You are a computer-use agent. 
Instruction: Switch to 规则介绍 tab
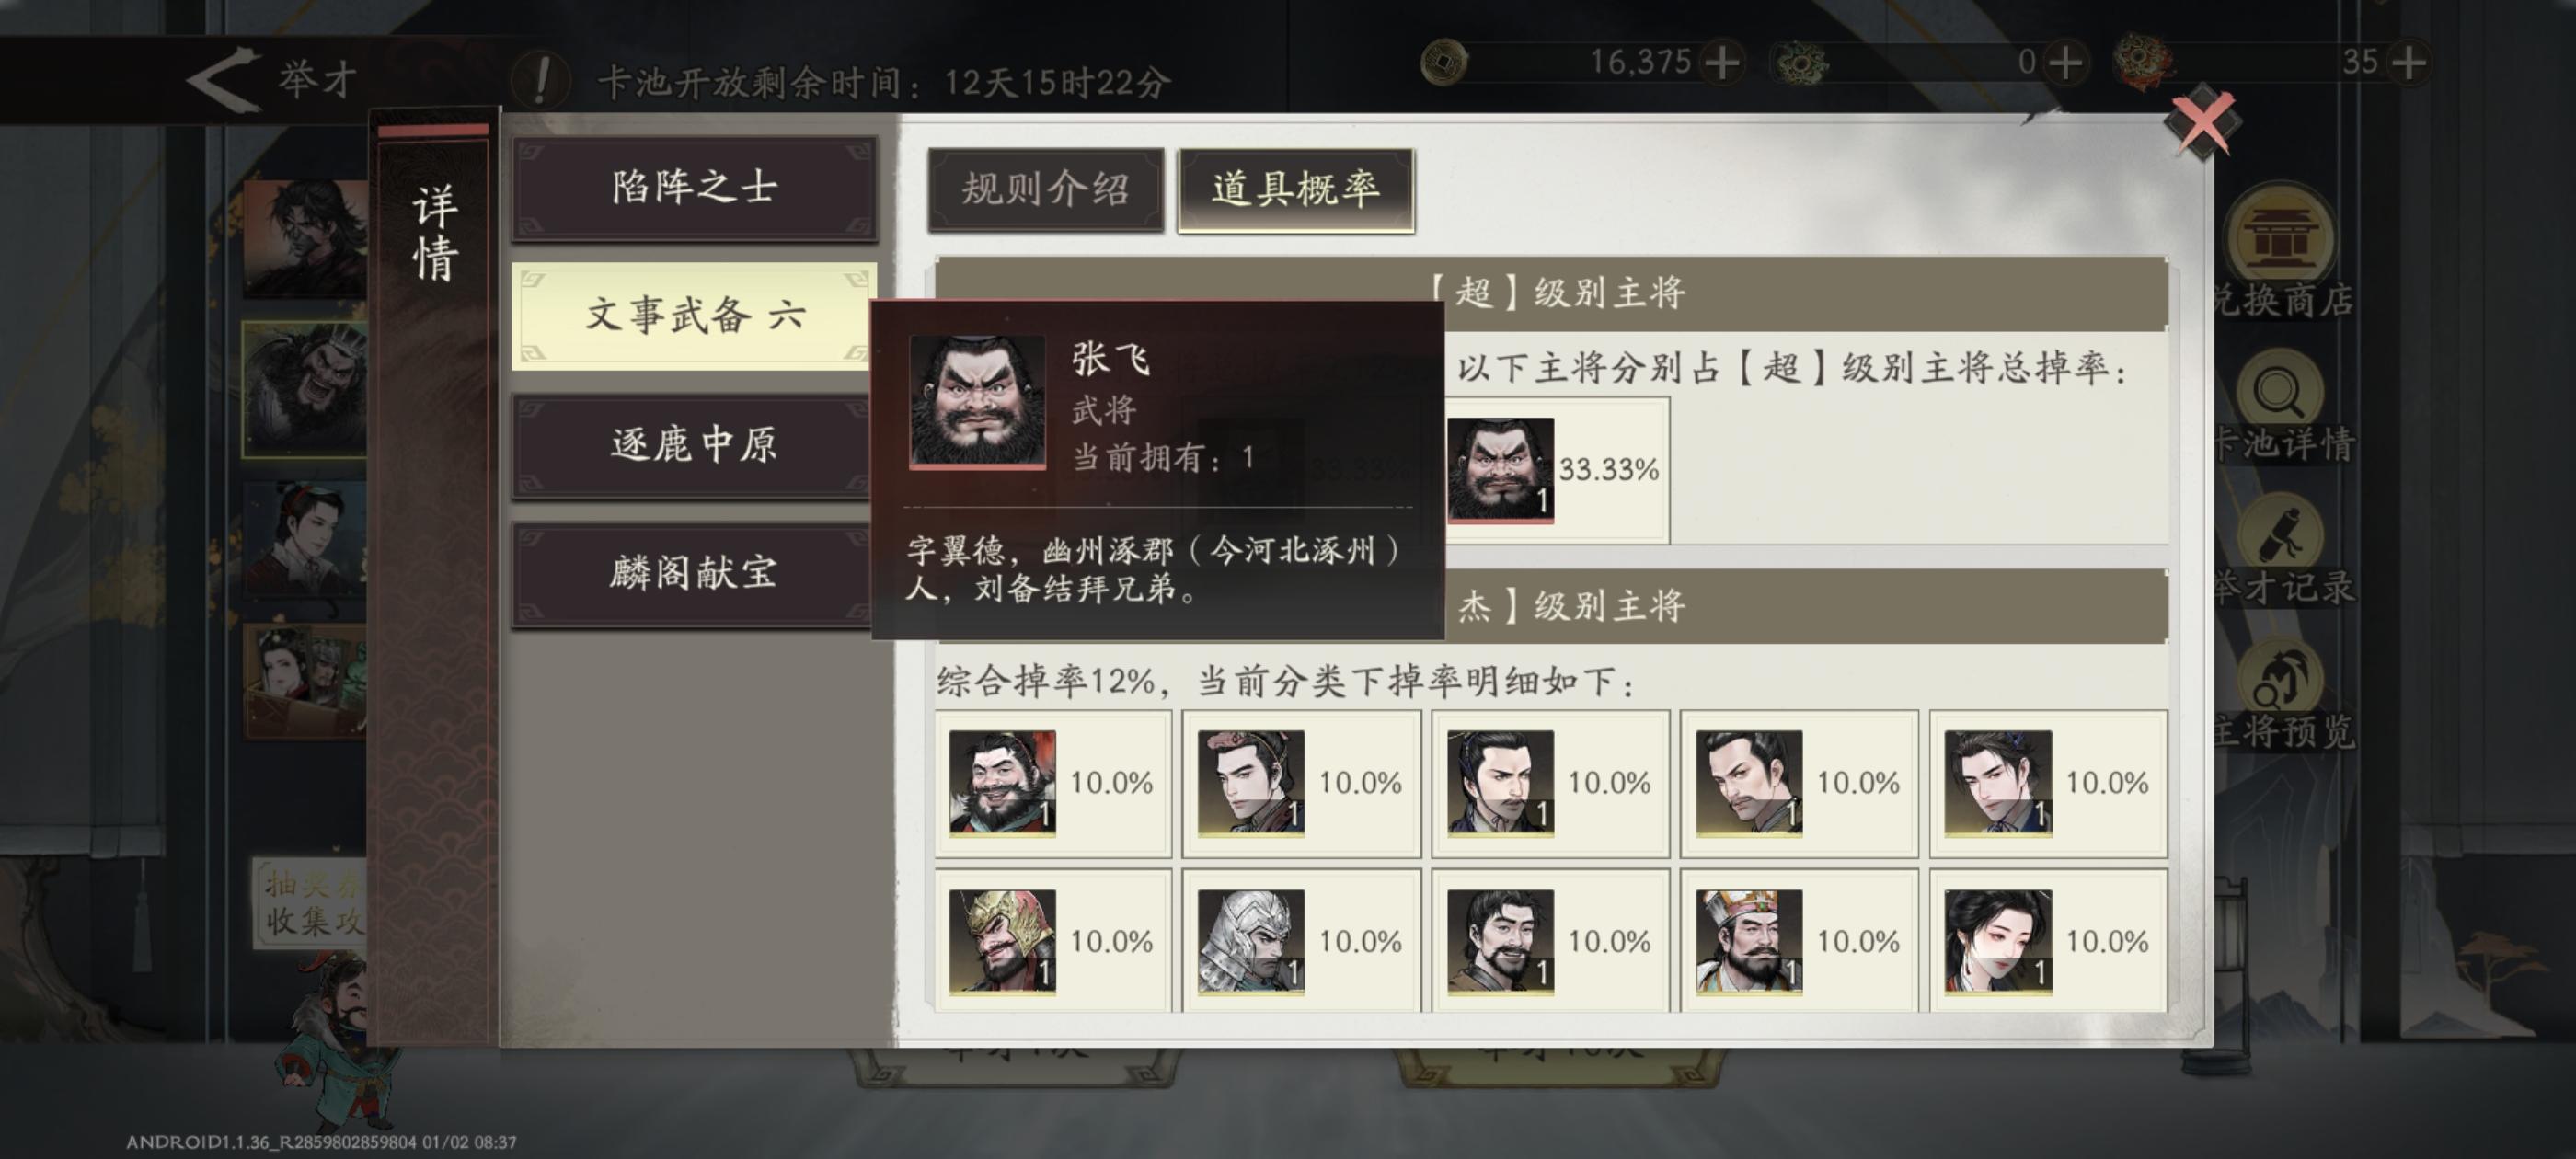pos(1045,189)
